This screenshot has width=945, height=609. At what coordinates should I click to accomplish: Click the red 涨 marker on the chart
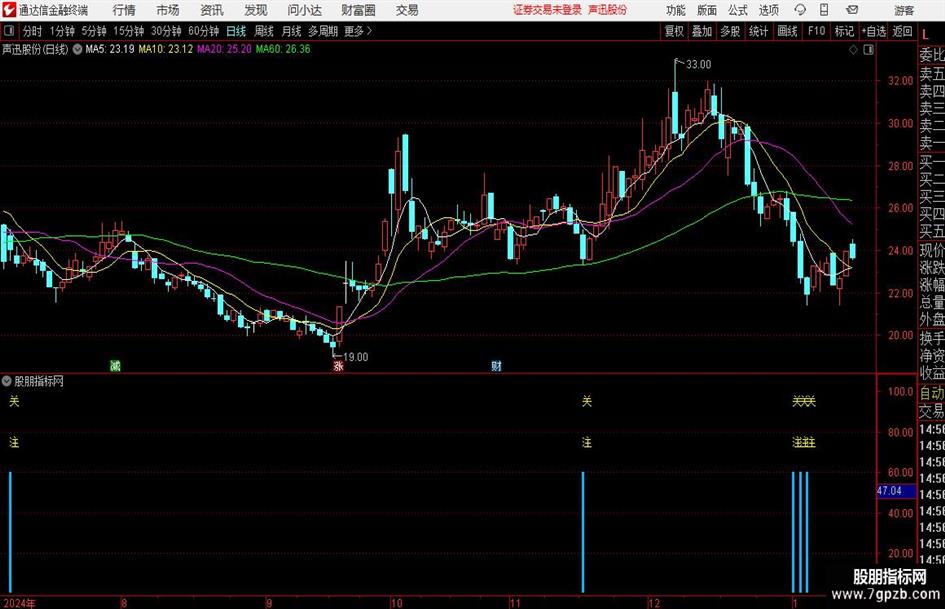coord(338,365)
